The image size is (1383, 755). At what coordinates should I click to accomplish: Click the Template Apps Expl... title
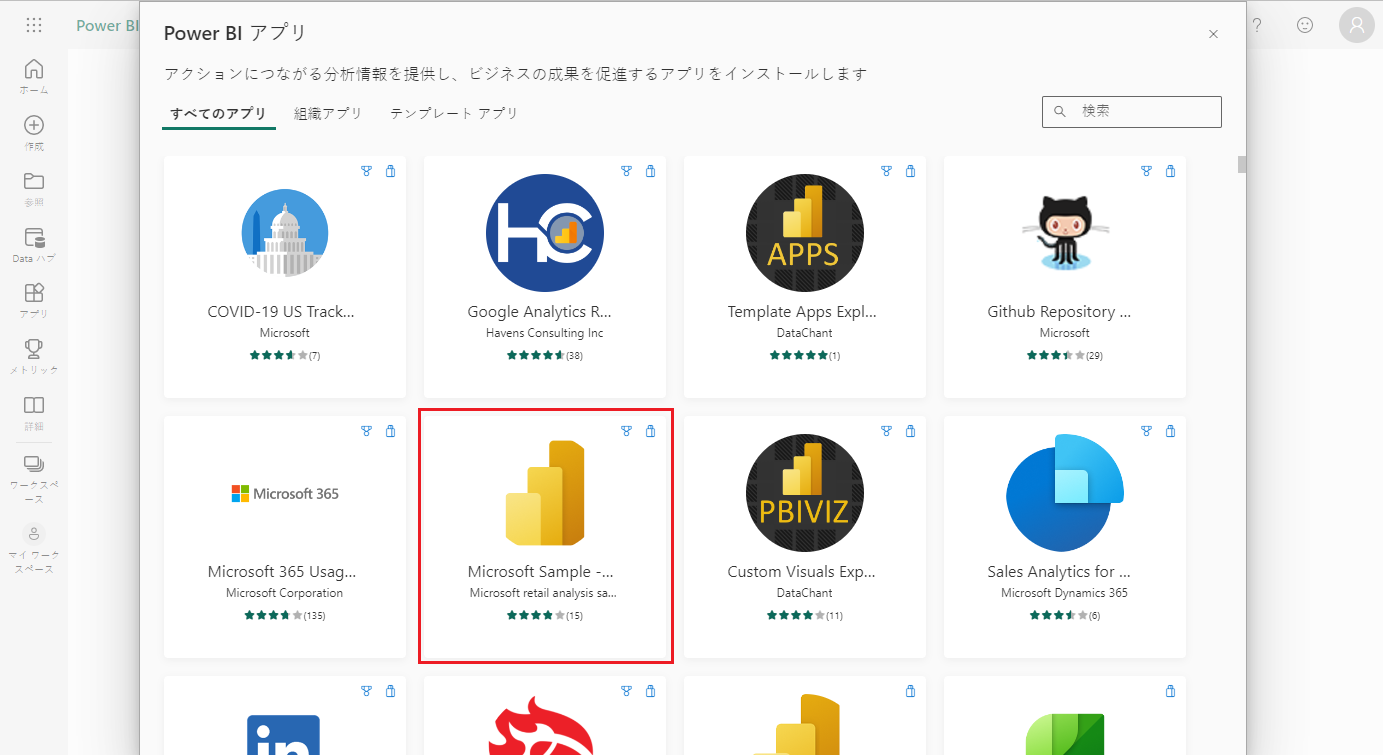[x=802, y=312]
